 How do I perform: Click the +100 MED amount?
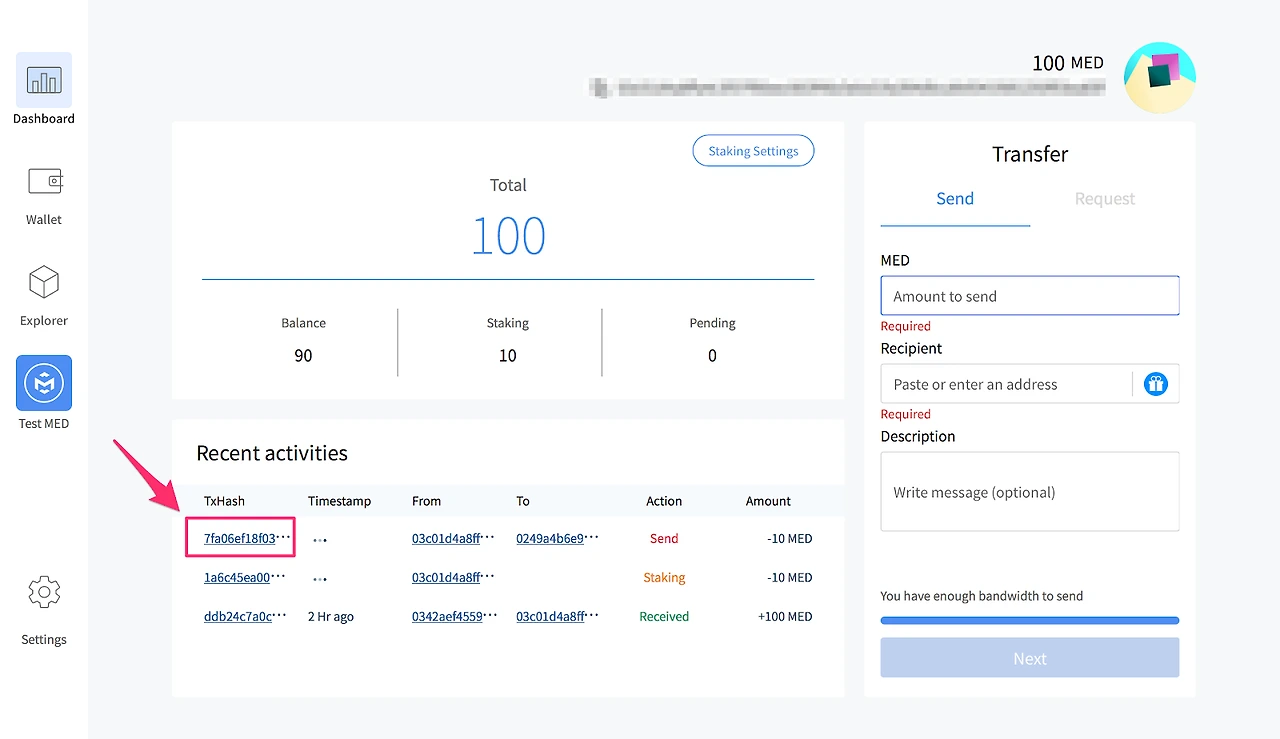click(x=785, y=616)
